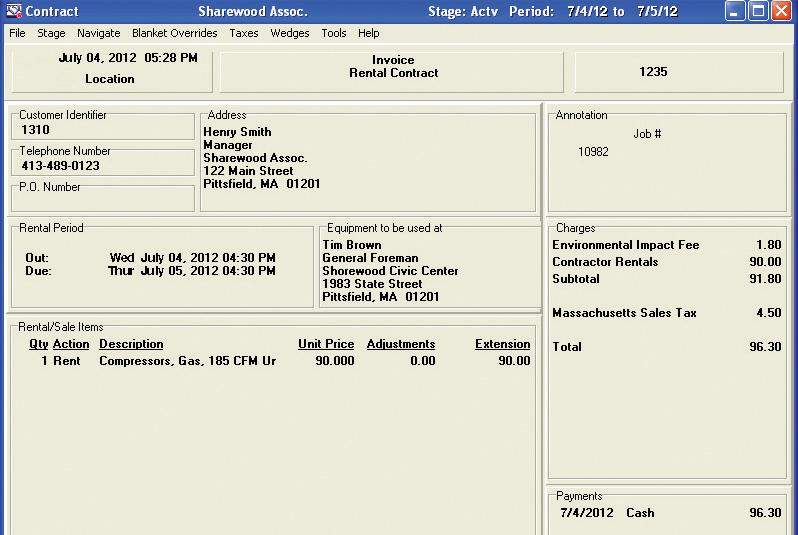This screenshot has height=535, width=798.
Task: Click the empty P.O. Number field
Action: 103,201
